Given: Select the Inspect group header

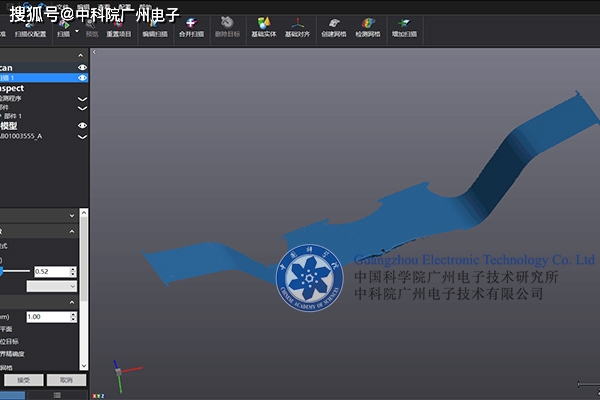Looking at the screenshot, I should [x=12, y=88].
